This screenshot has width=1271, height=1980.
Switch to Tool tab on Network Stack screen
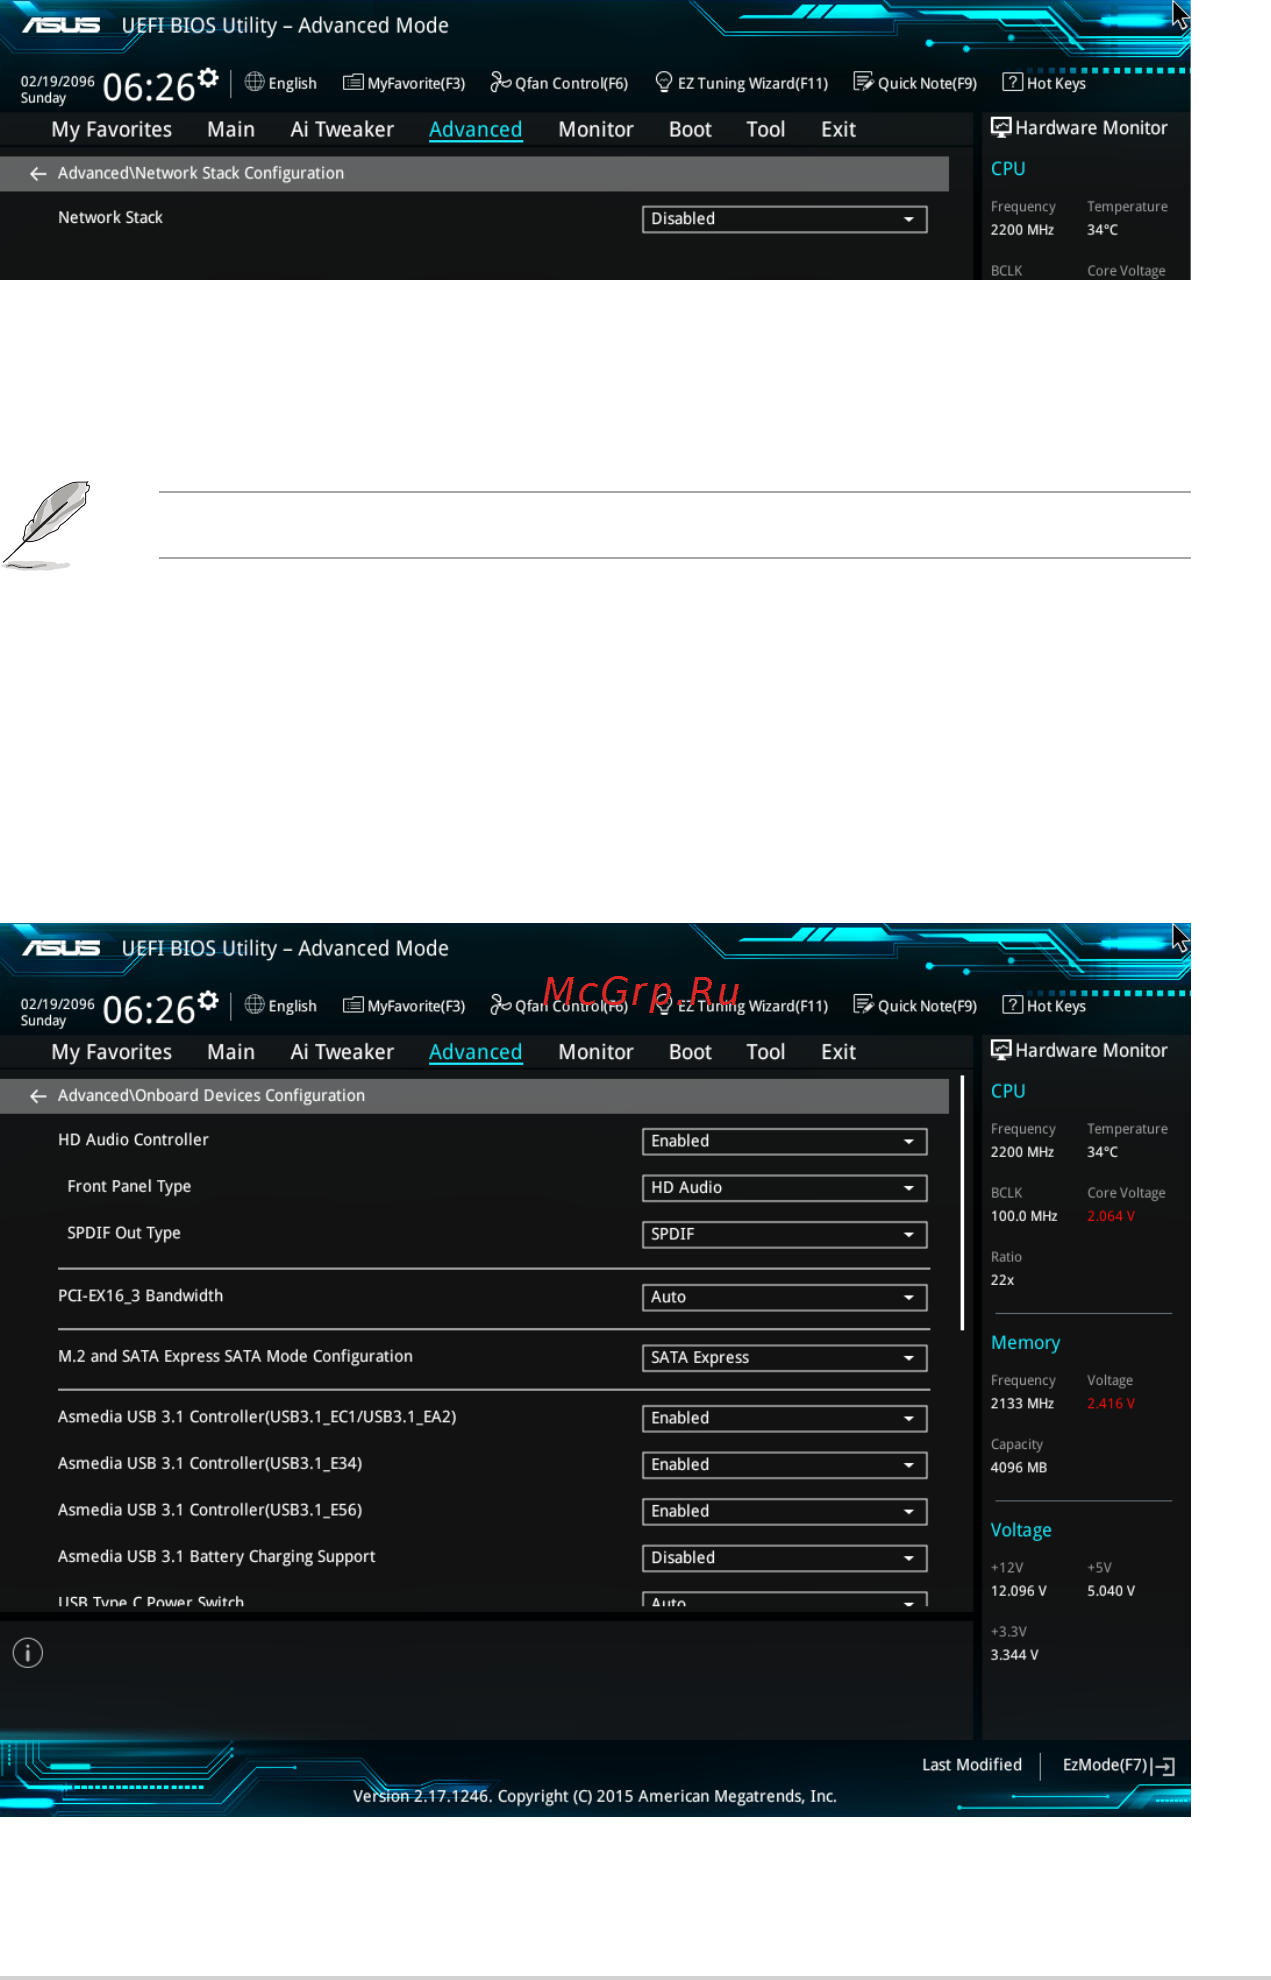766,129
